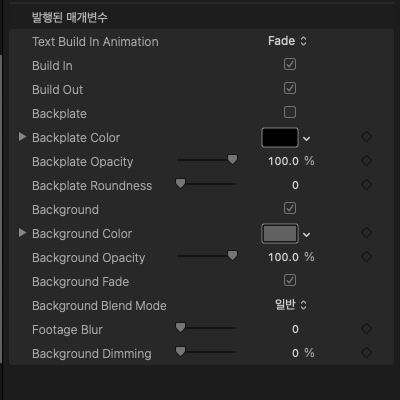The width and height of the screenshot is (400, 400).
Task: Click keyframe diamond for Footage Blur
Action: coord(366,329)
